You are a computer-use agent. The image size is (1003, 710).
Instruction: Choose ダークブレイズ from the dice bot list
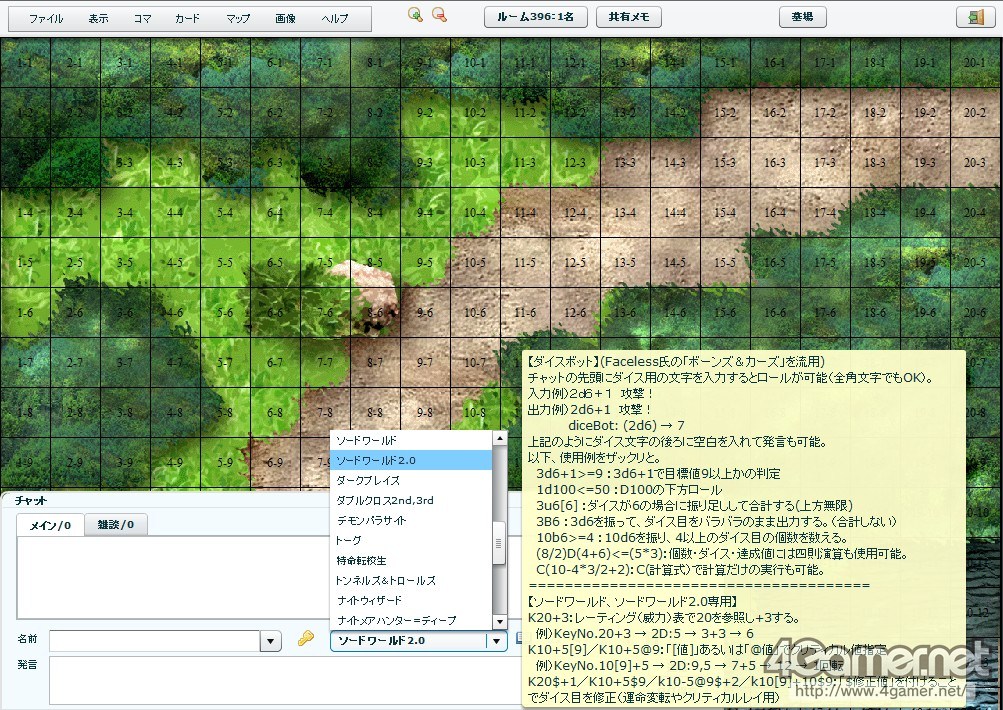click(411, 480)
